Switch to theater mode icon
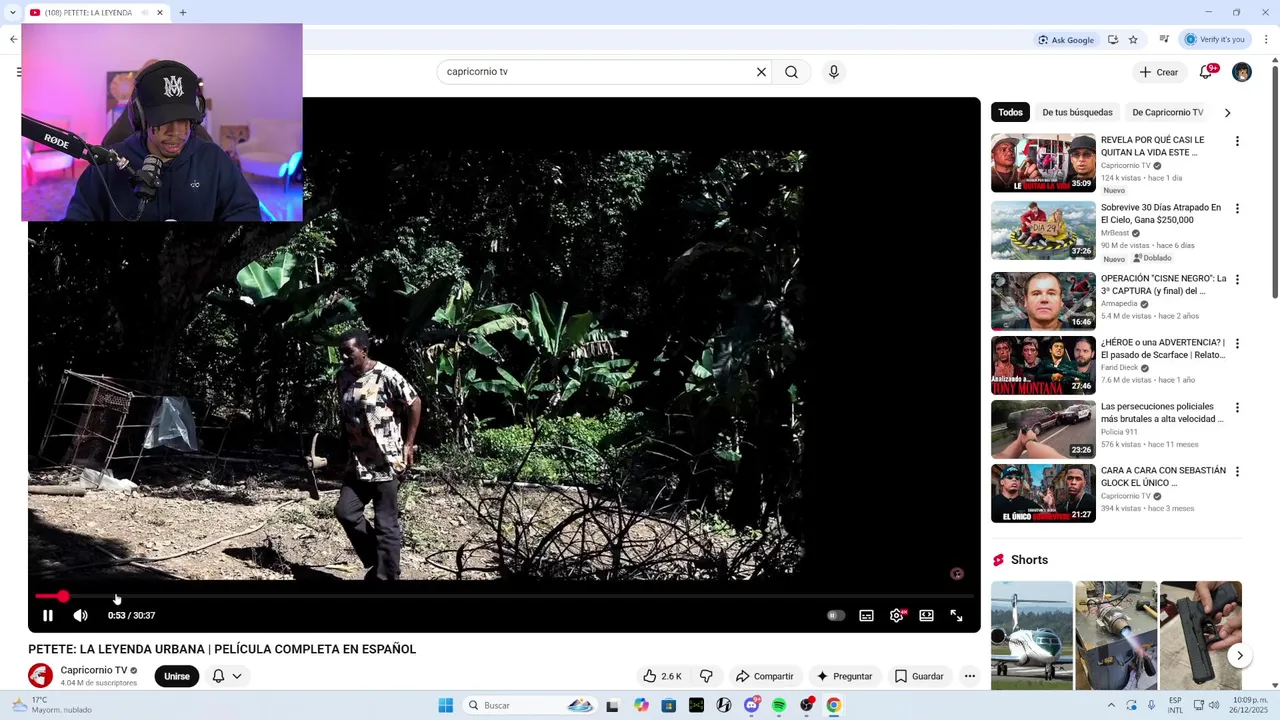The height and width of the screenshot is (720, 1280). click(x=926, y=616)
